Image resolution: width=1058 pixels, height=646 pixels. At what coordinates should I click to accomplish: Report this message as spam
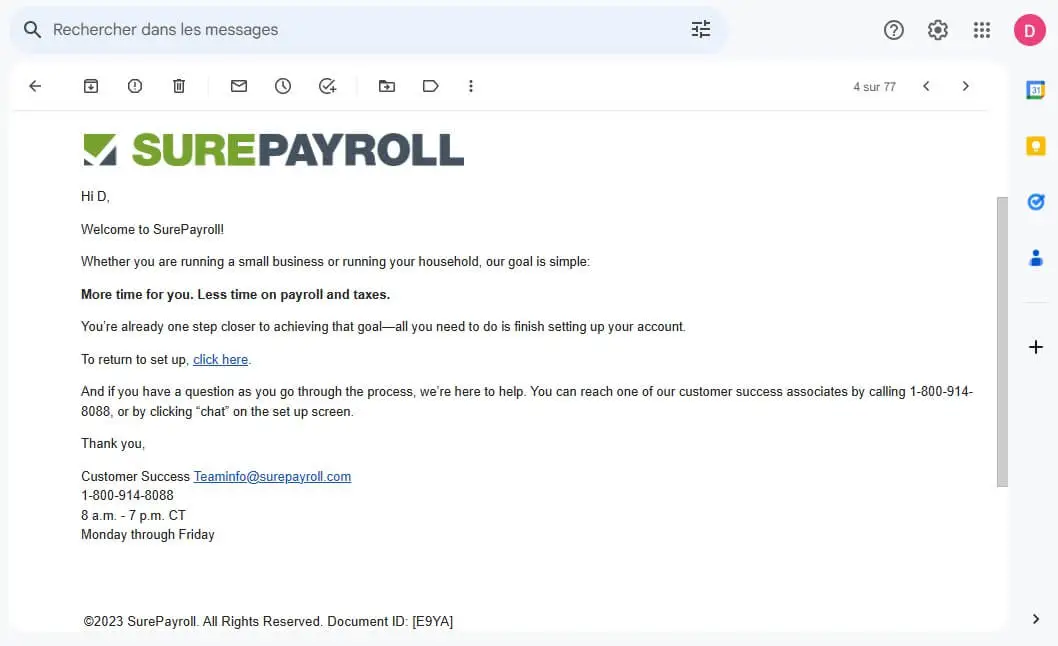pos(135,86)
